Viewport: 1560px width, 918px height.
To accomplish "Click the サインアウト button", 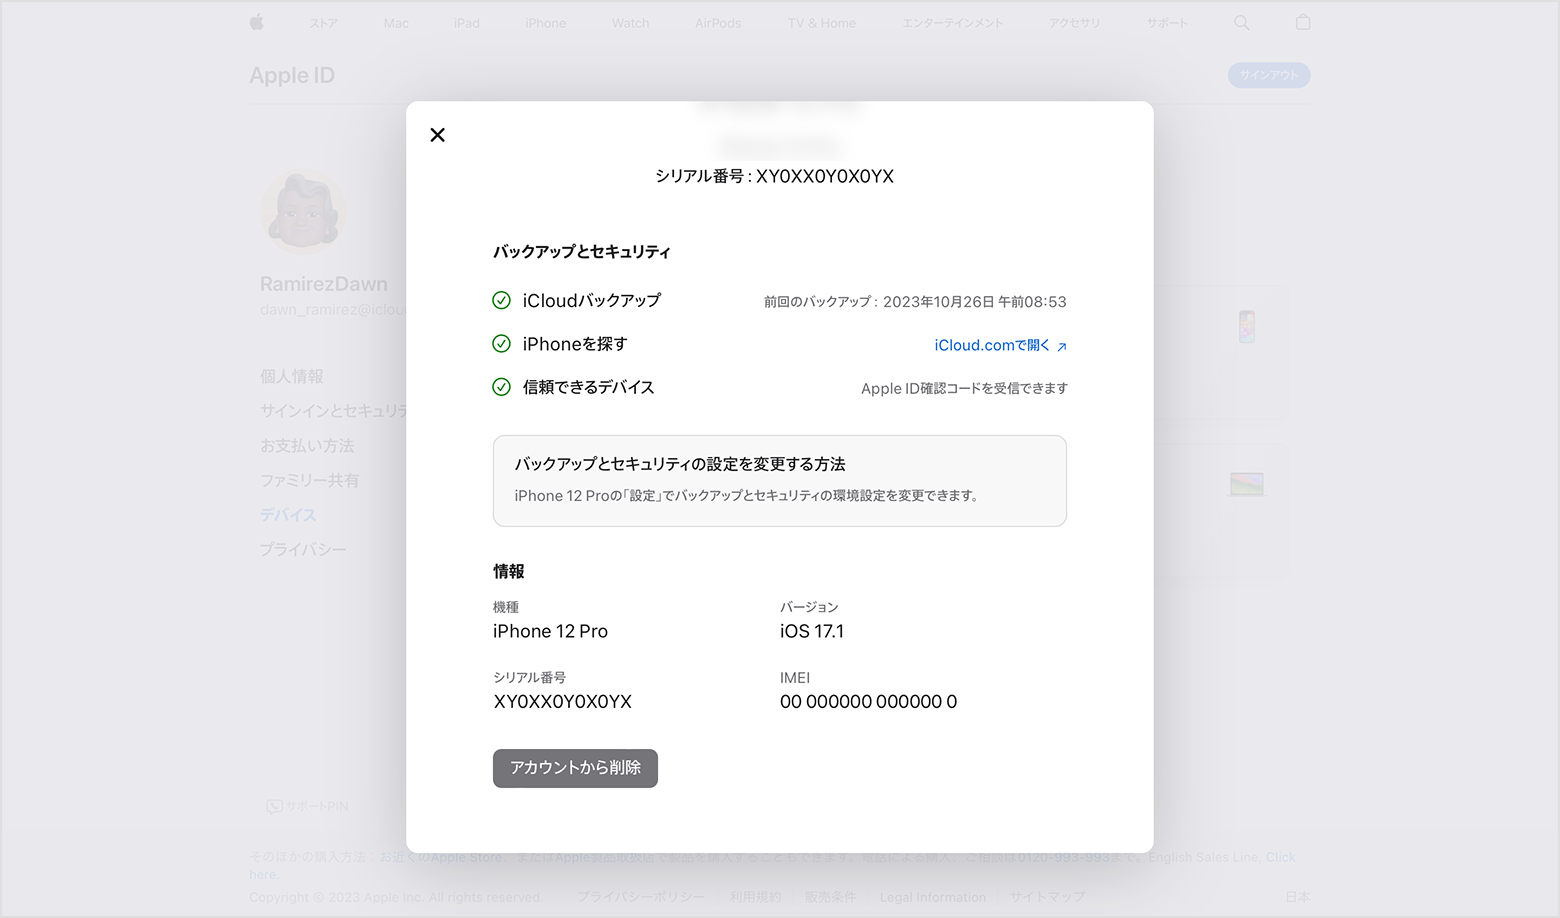I will (1268, 74).
